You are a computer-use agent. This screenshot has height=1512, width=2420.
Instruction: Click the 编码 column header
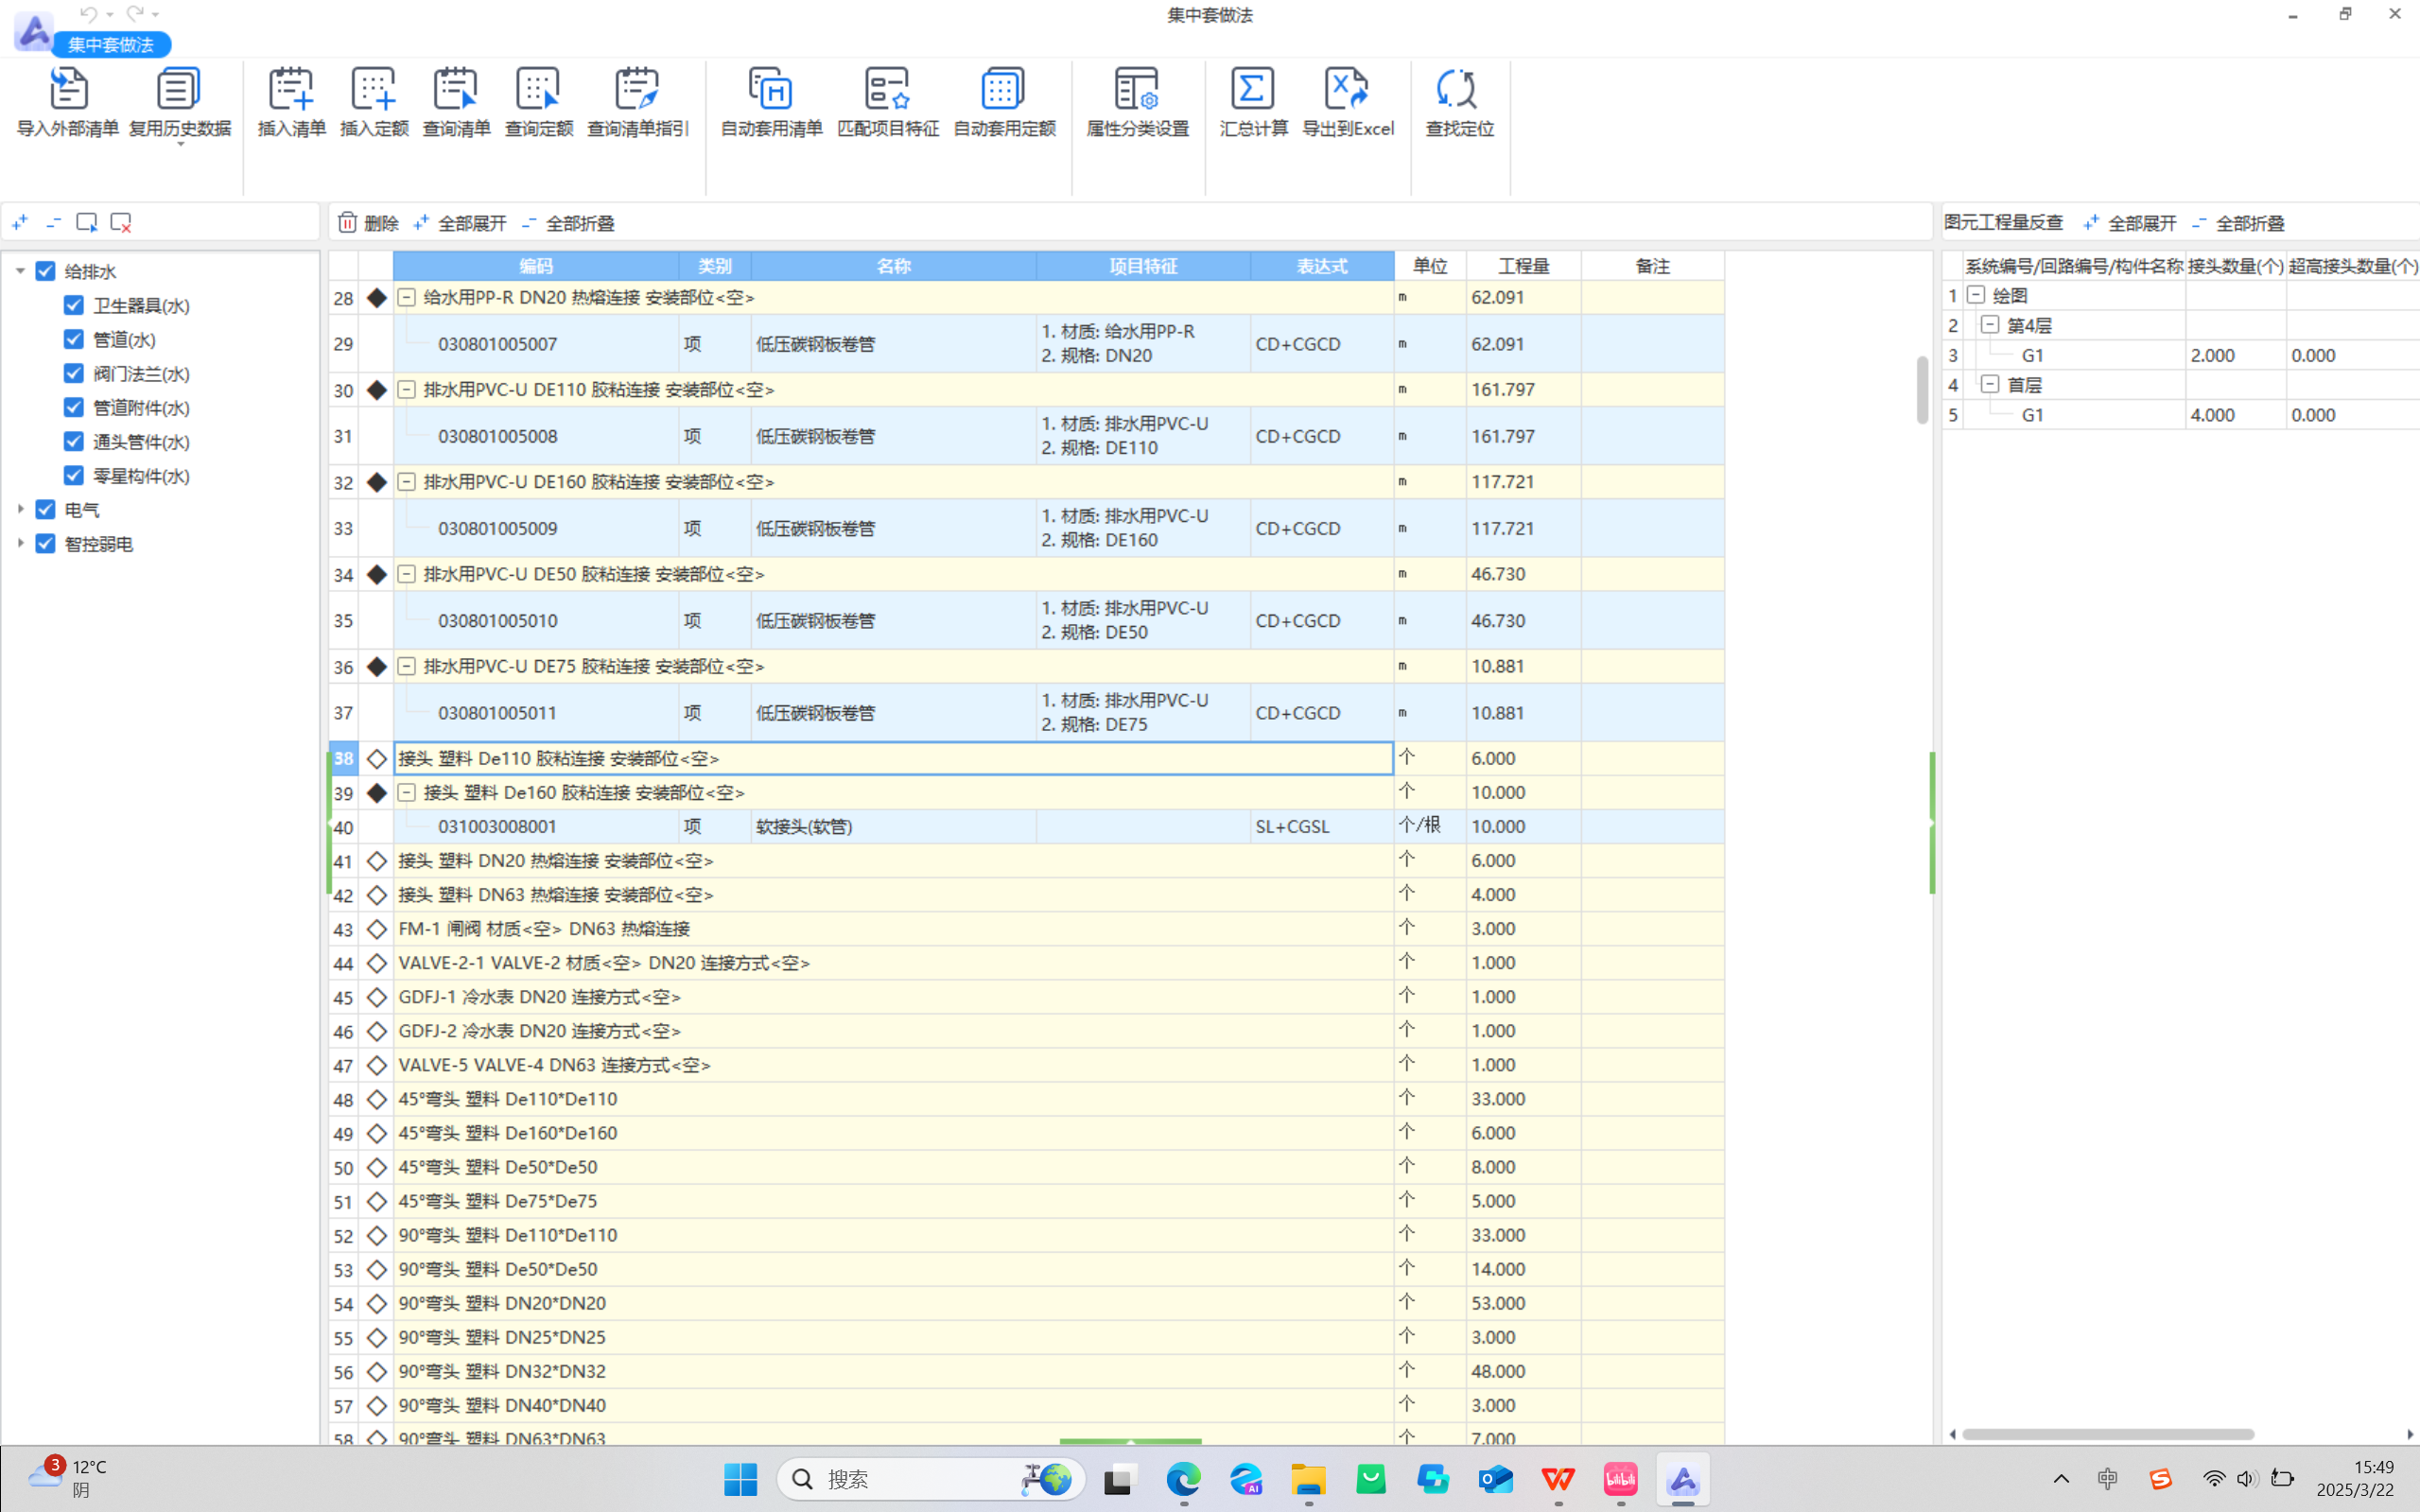pyautogui.click(x=536, y=266)
